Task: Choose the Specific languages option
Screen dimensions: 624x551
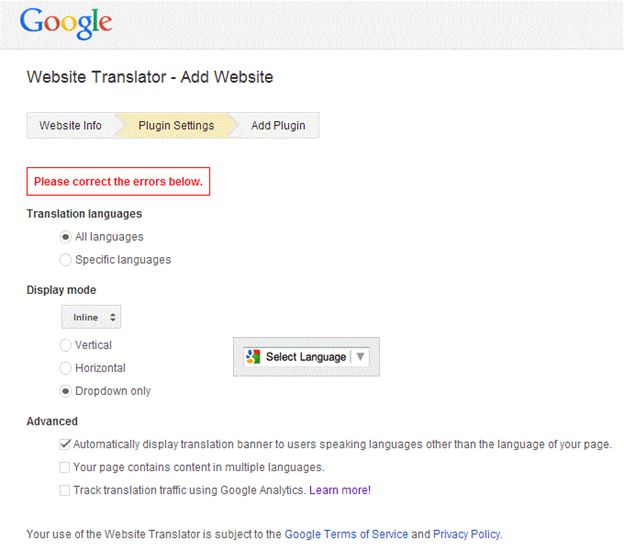Action: tap(66, 260)
